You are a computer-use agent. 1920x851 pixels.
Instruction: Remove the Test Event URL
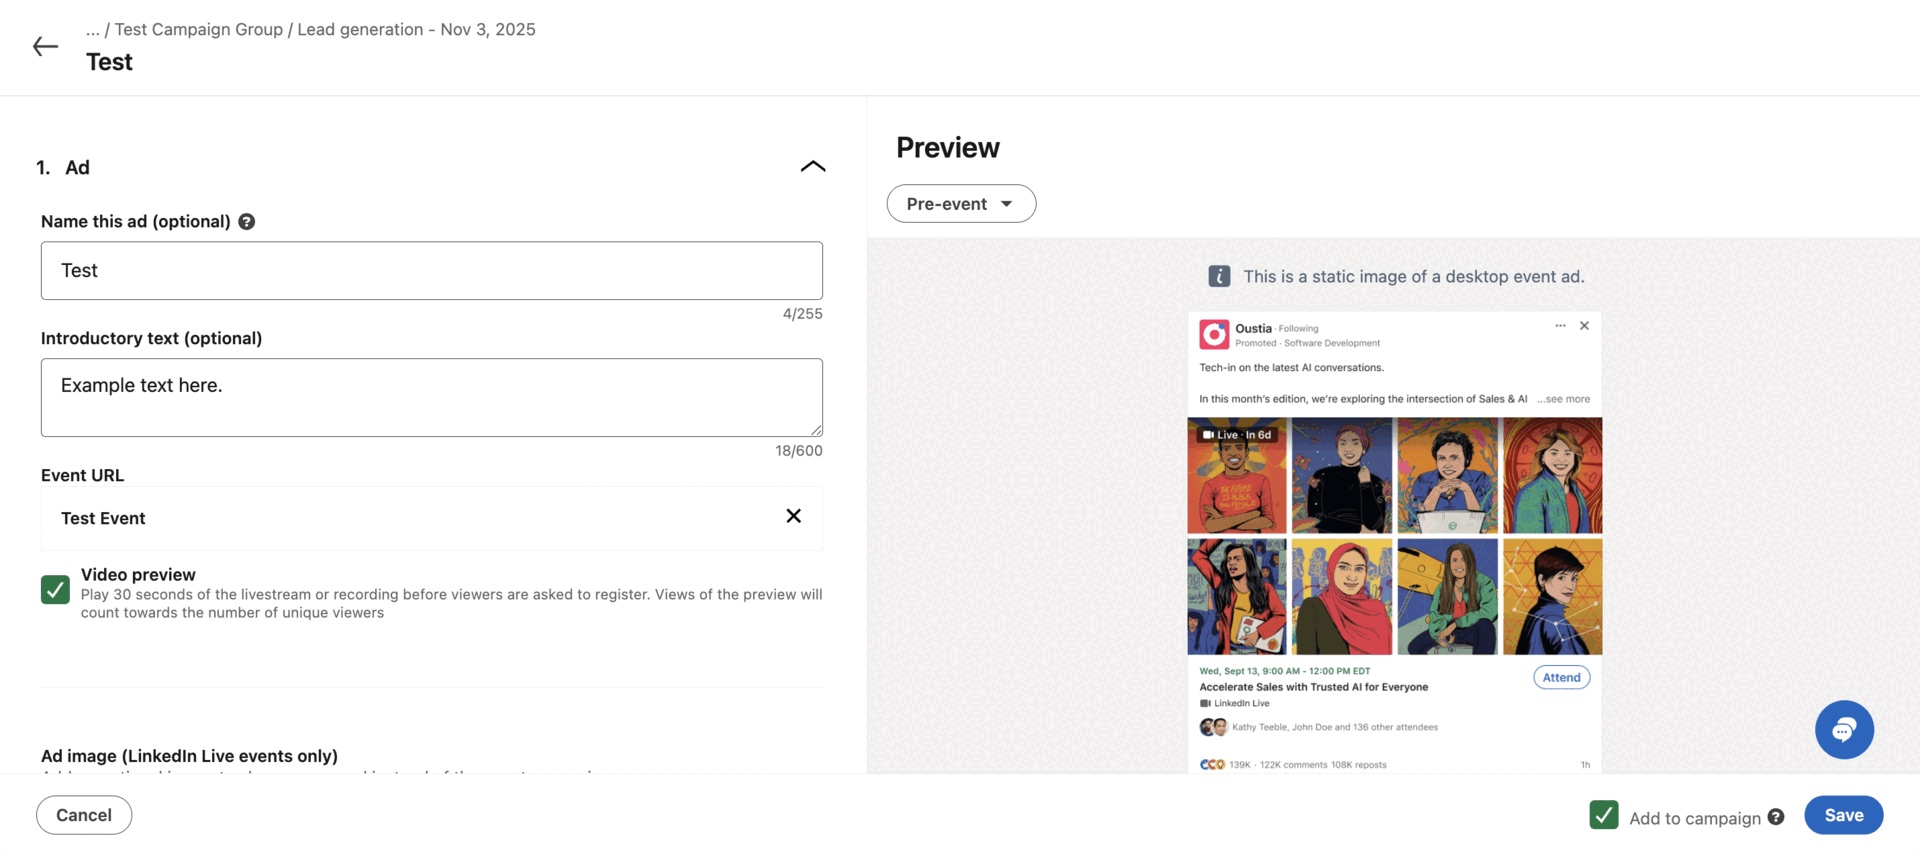pyautogui.click(x=793, y=516)
